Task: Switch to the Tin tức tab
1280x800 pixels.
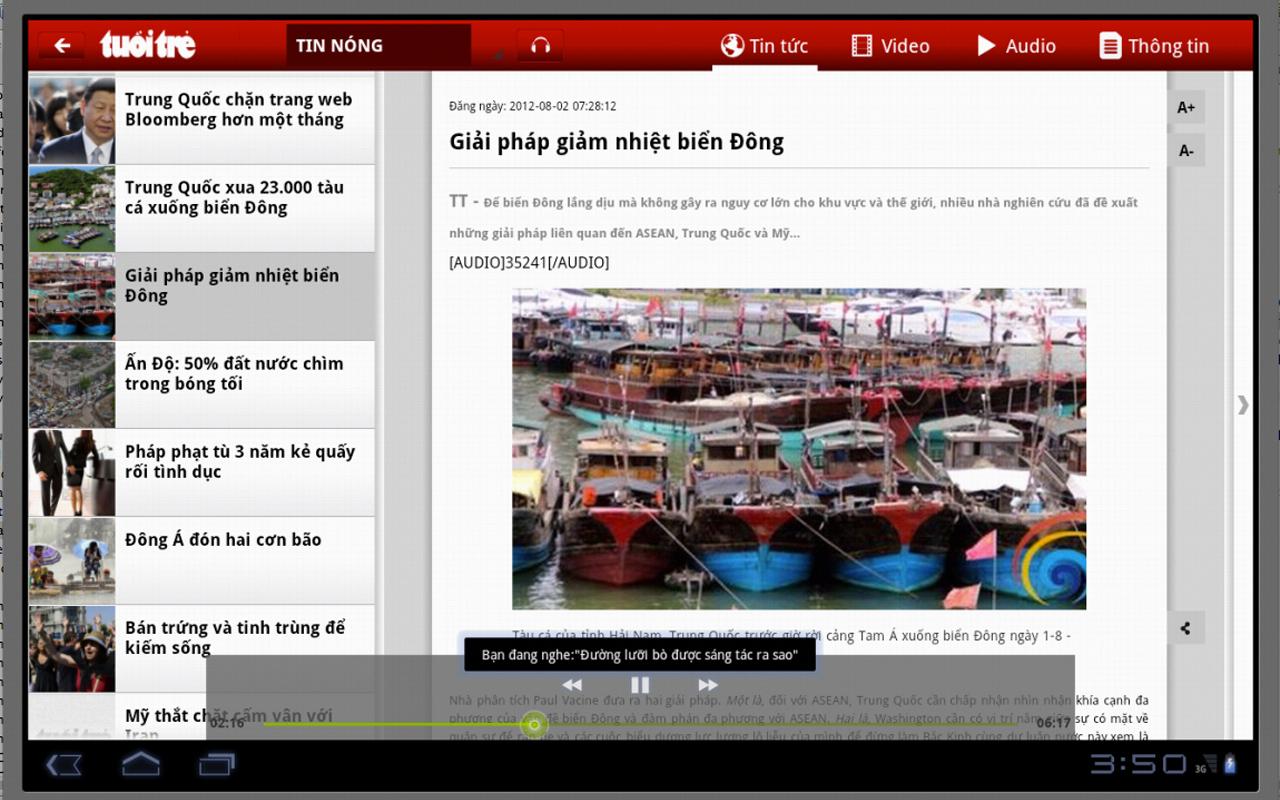Action: [x=765, y=46]
